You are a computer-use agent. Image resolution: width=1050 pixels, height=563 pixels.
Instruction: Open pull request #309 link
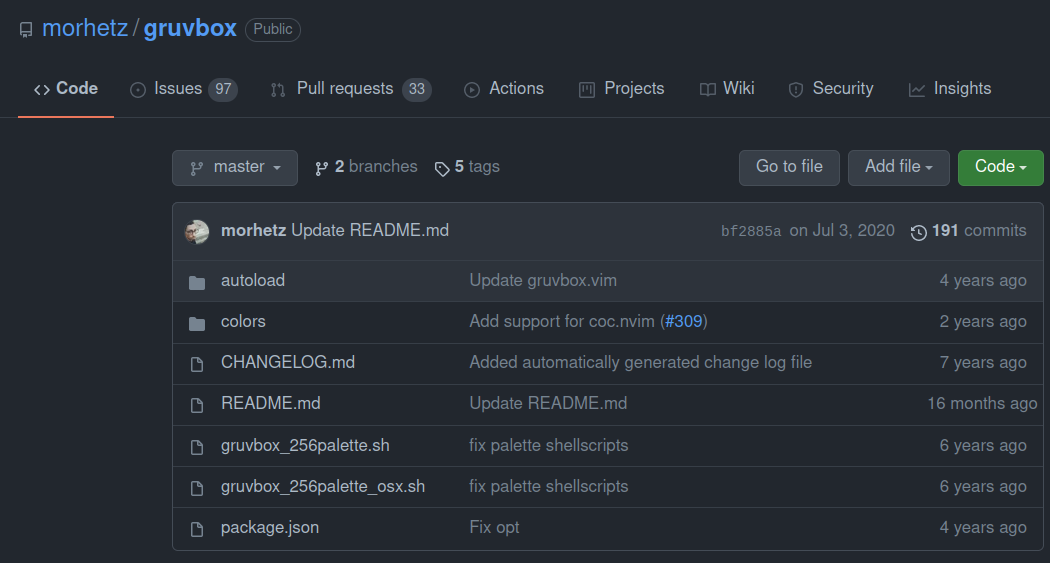[684, 322]
